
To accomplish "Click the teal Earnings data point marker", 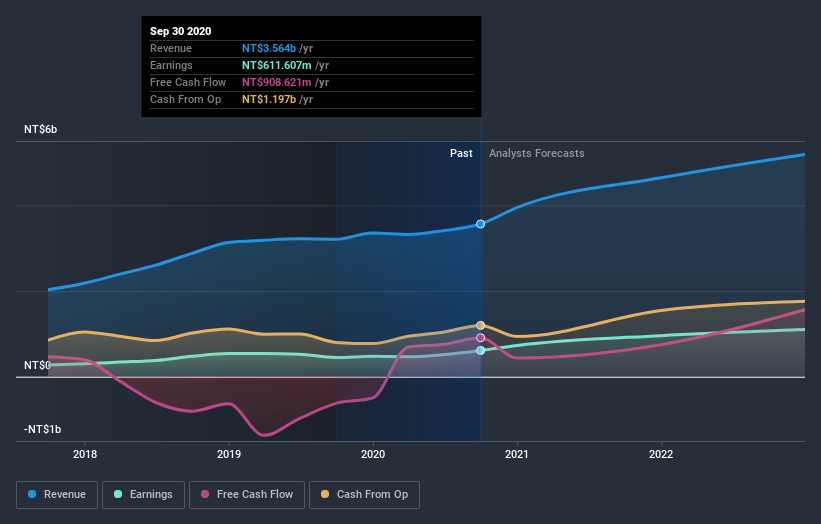I will coord(480,350).
